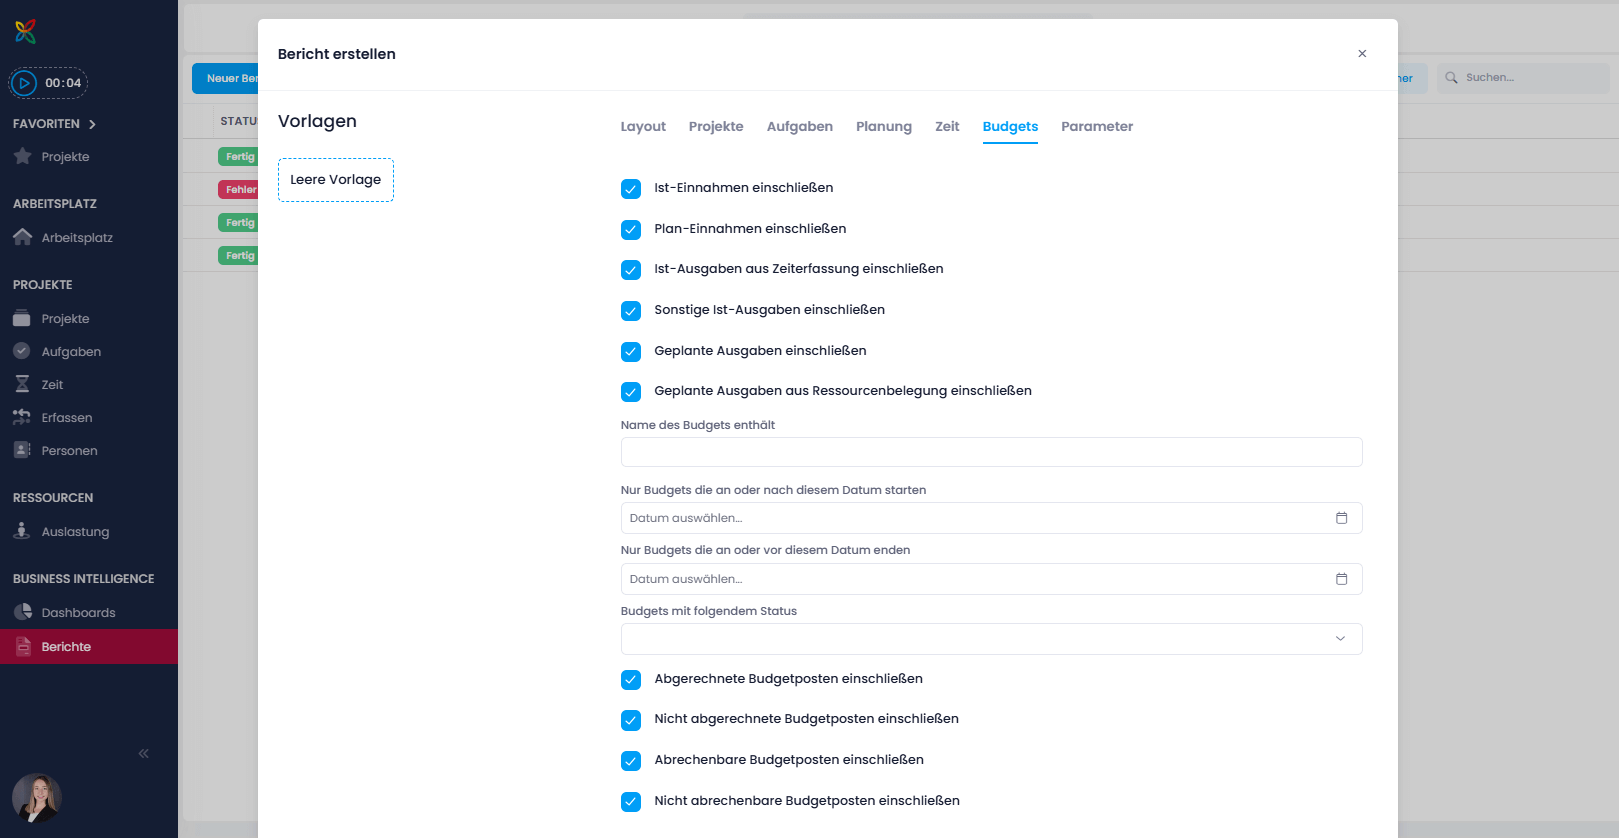Uncheck Sonstige Ist-Ausgaben einschließen
Image resolution: width=1619 pixels, height=838 pixels.
(x=631, y=310)
